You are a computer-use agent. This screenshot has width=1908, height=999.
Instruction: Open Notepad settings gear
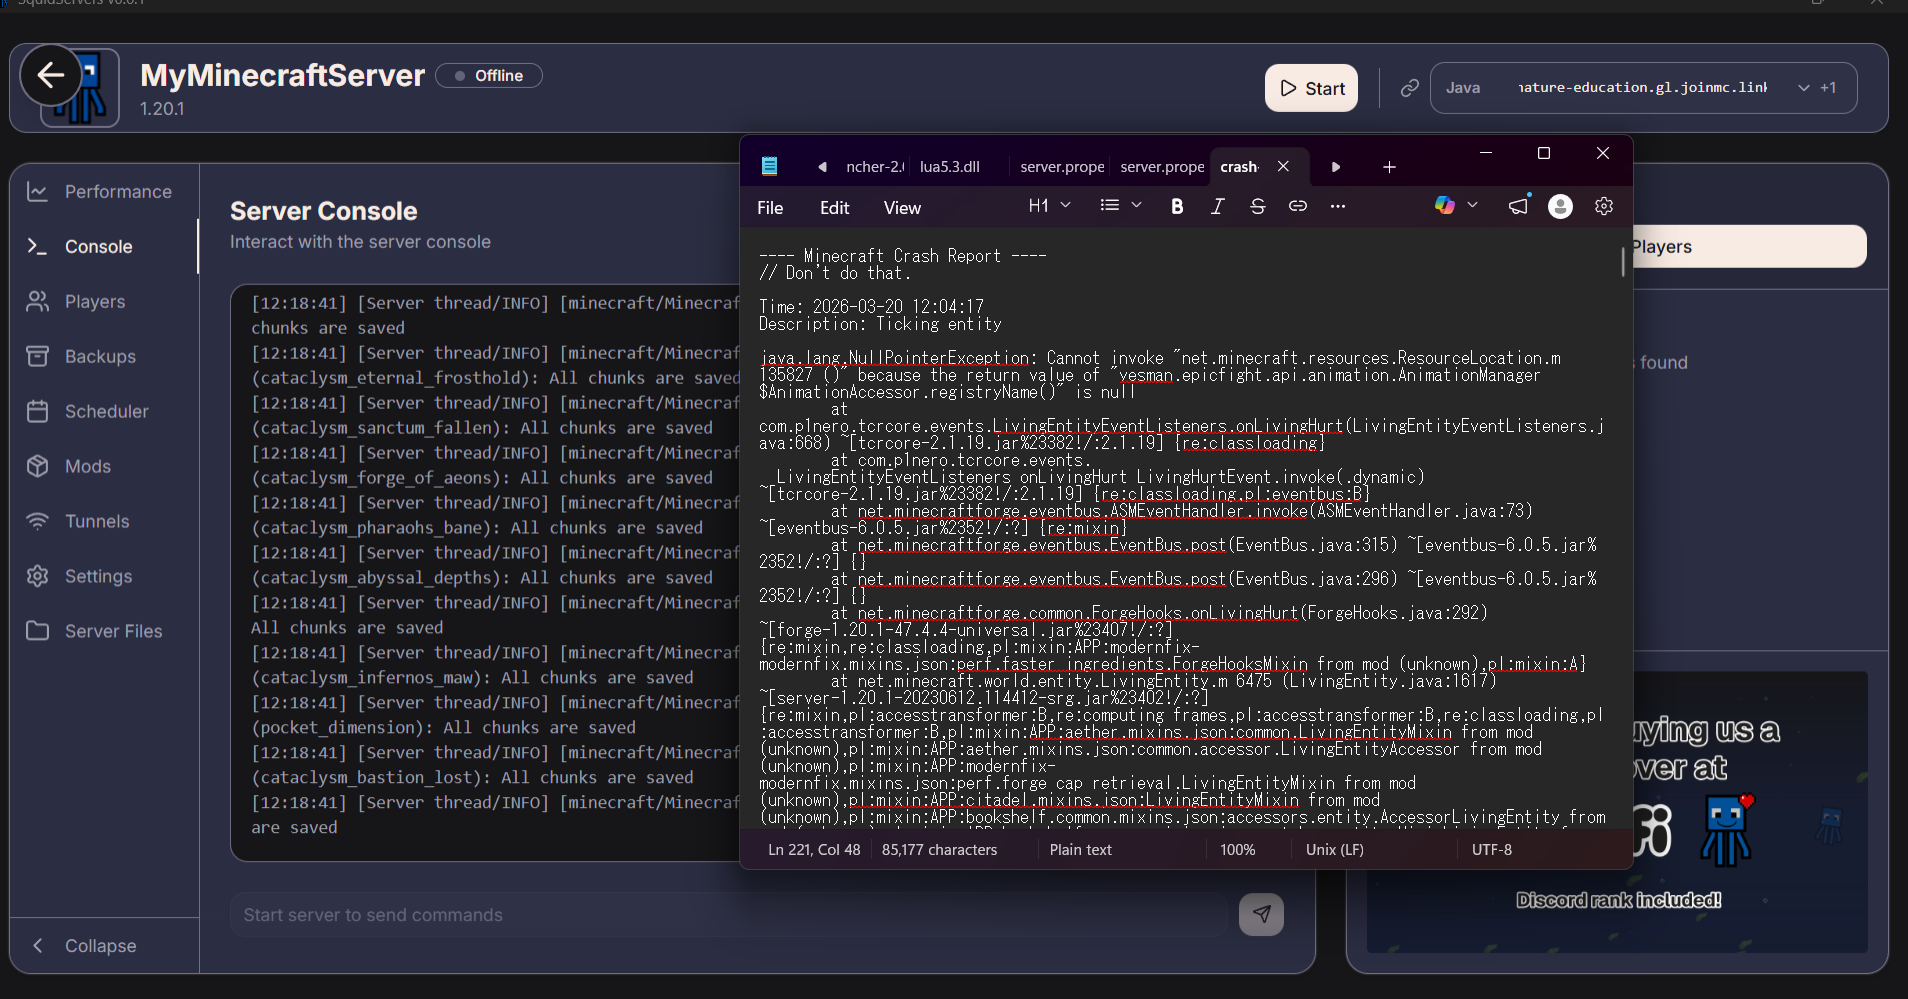pos(1604,206)
